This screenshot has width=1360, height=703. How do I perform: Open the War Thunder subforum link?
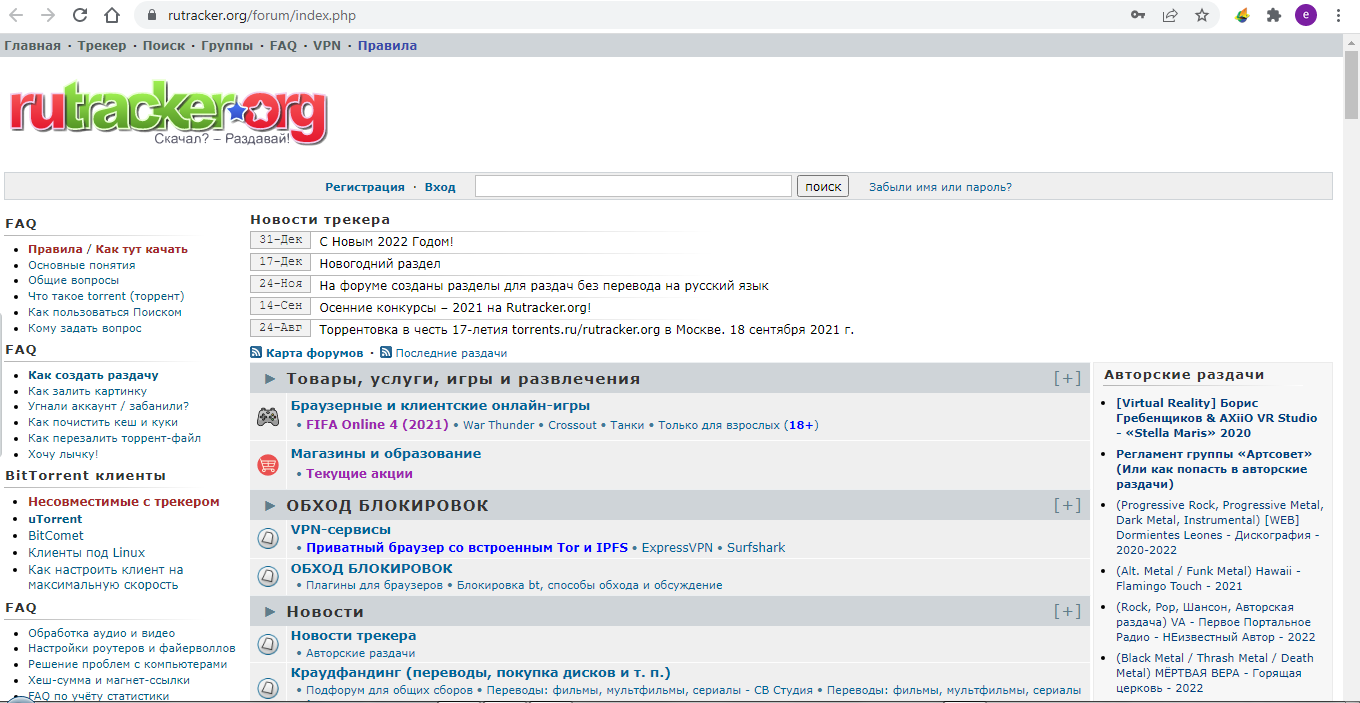point(499,425)
